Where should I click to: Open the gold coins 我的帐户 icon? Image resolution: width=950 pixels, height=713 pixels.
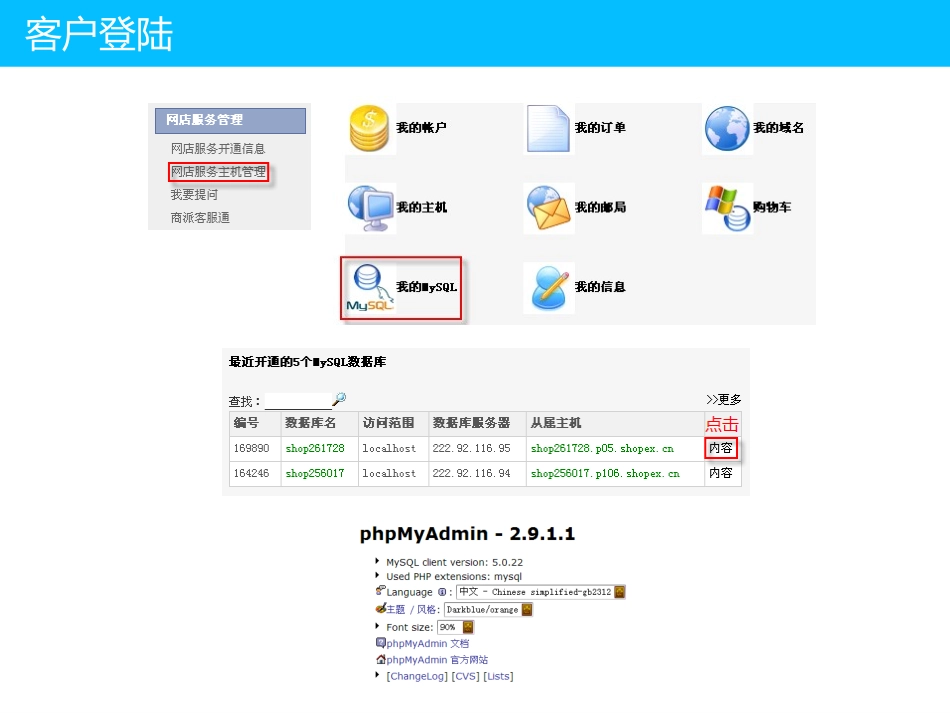369,128
